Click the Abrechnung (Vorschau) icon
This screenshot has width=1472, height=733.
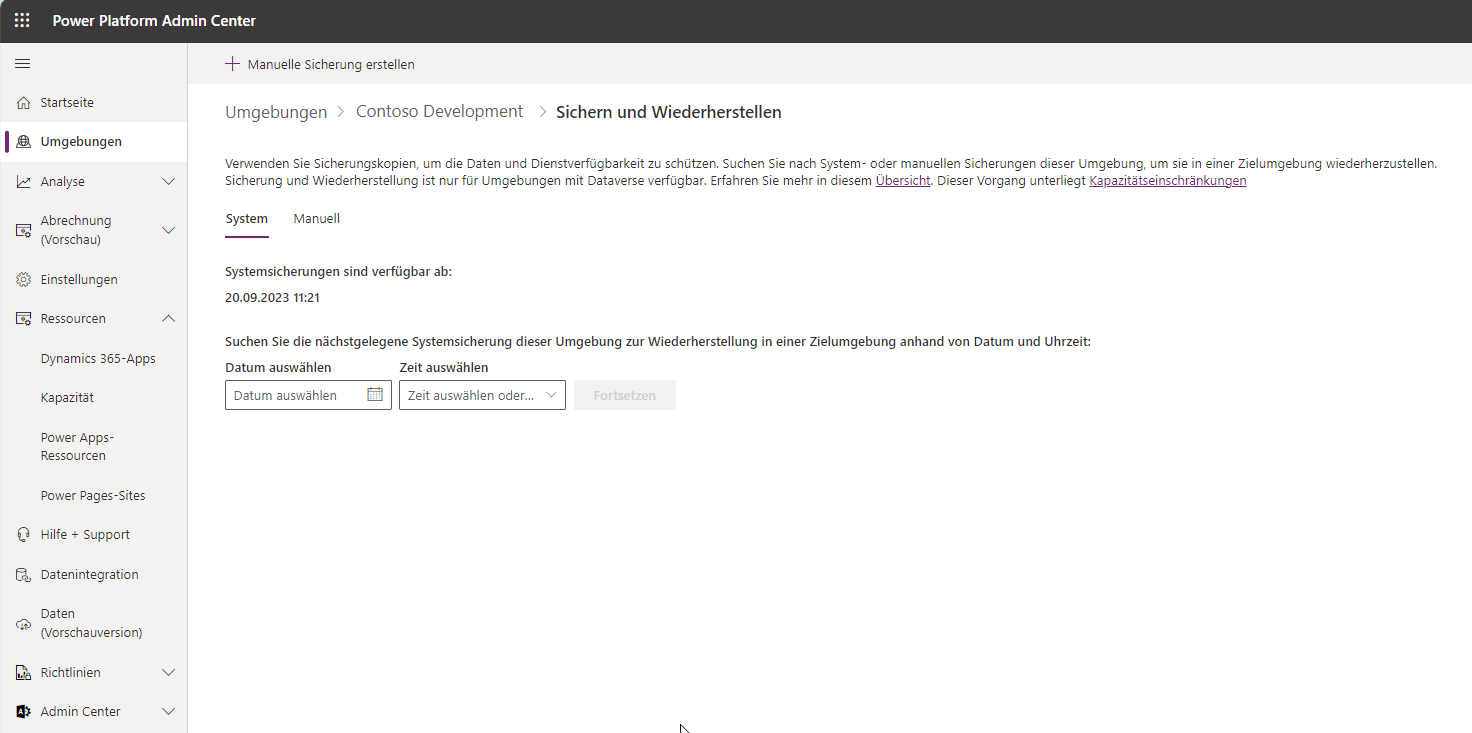(24, 230)
